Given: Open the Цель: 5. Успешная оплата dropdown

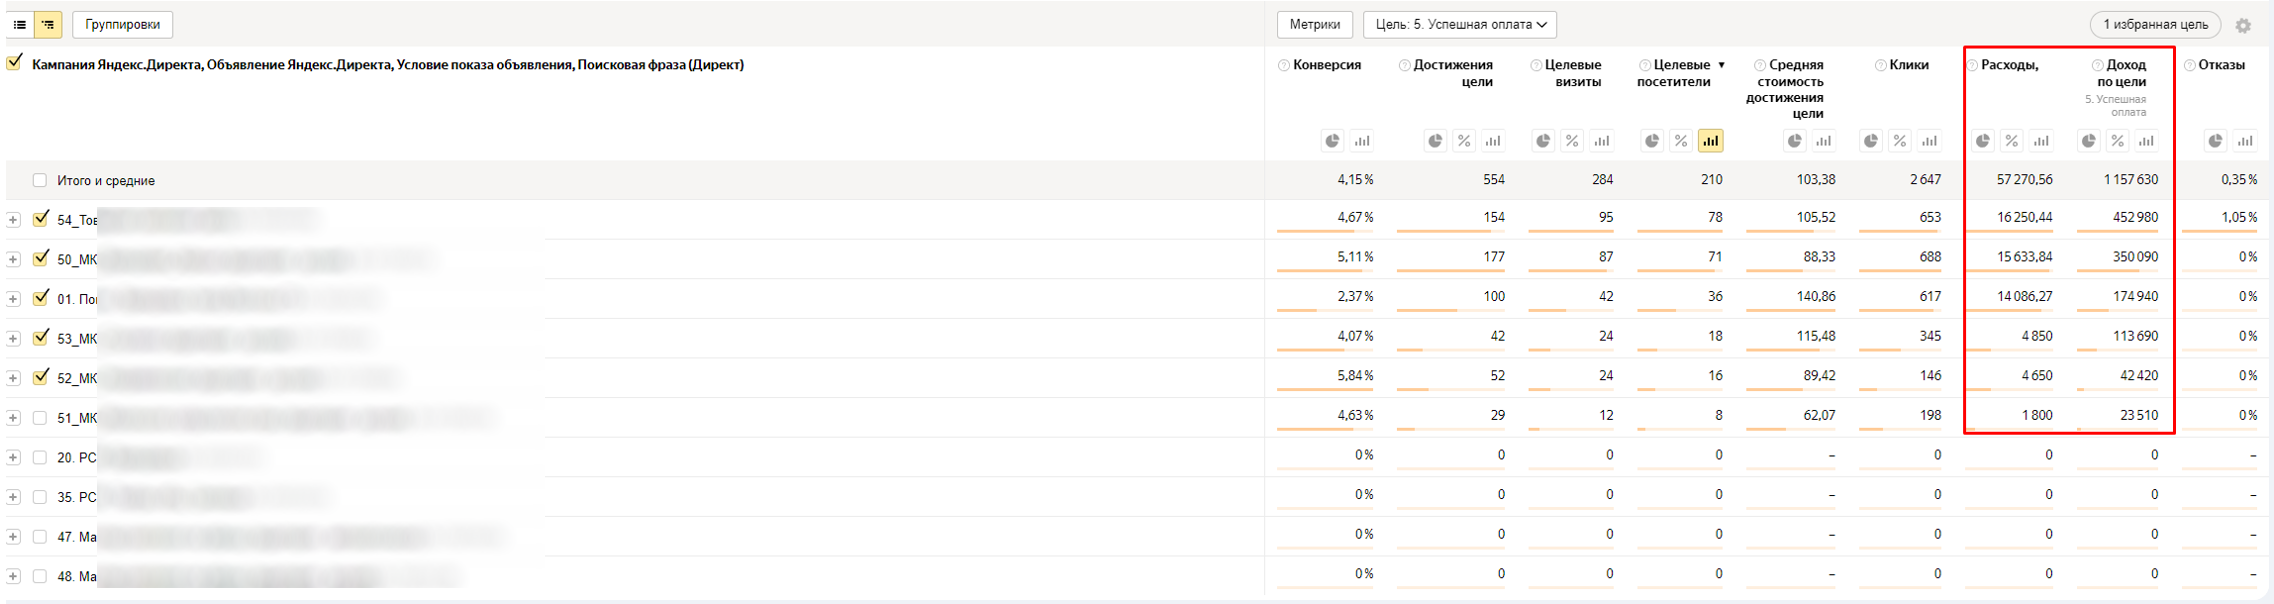Looking at the screenshot, I should [x=1459, y=25].
